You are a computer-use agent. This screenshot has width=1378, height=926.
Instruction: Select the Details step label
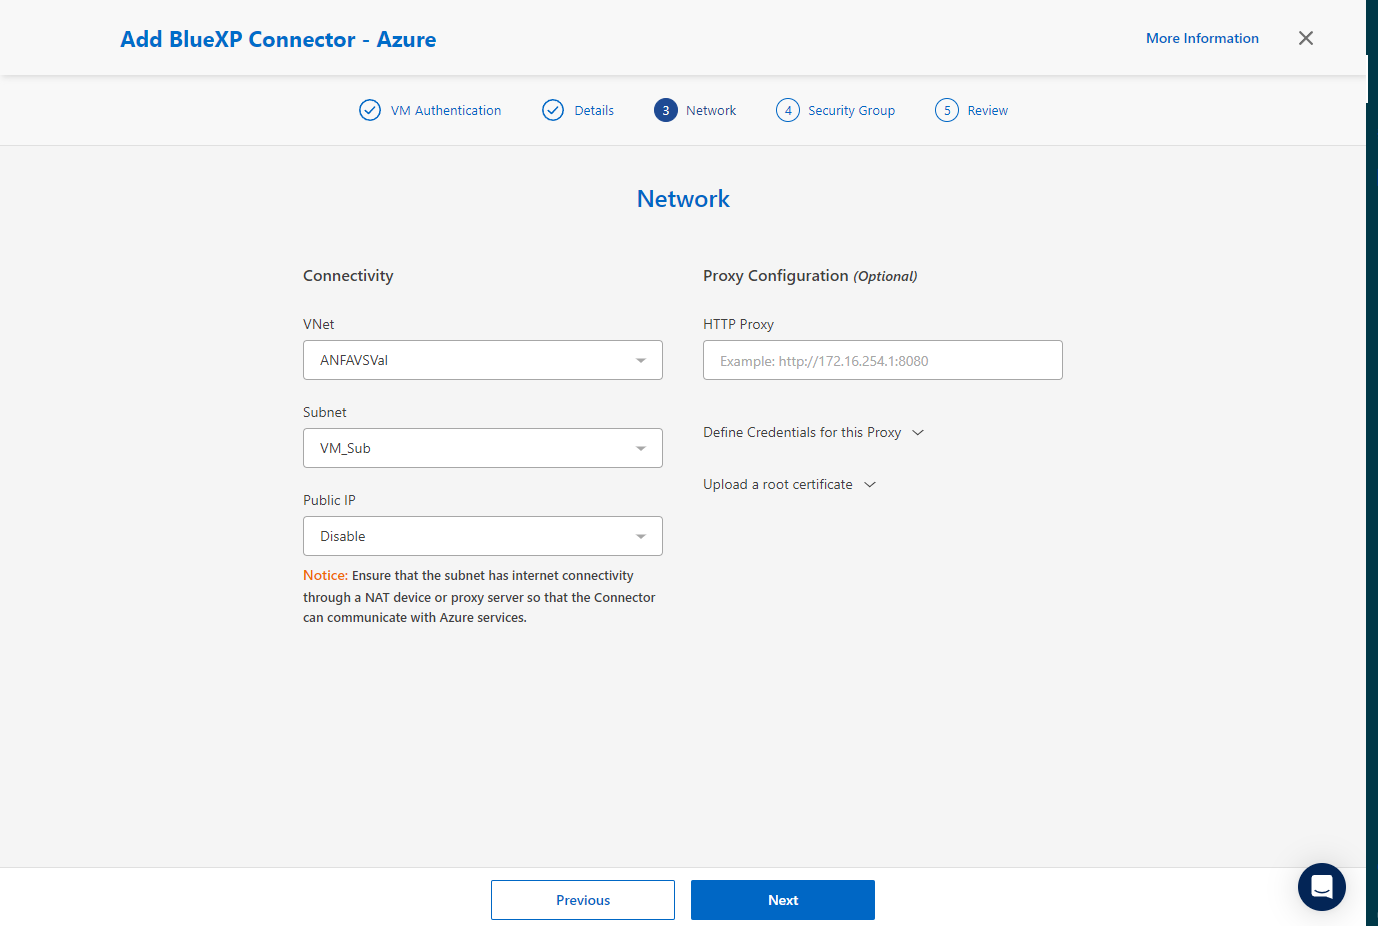tap(594, 110)
